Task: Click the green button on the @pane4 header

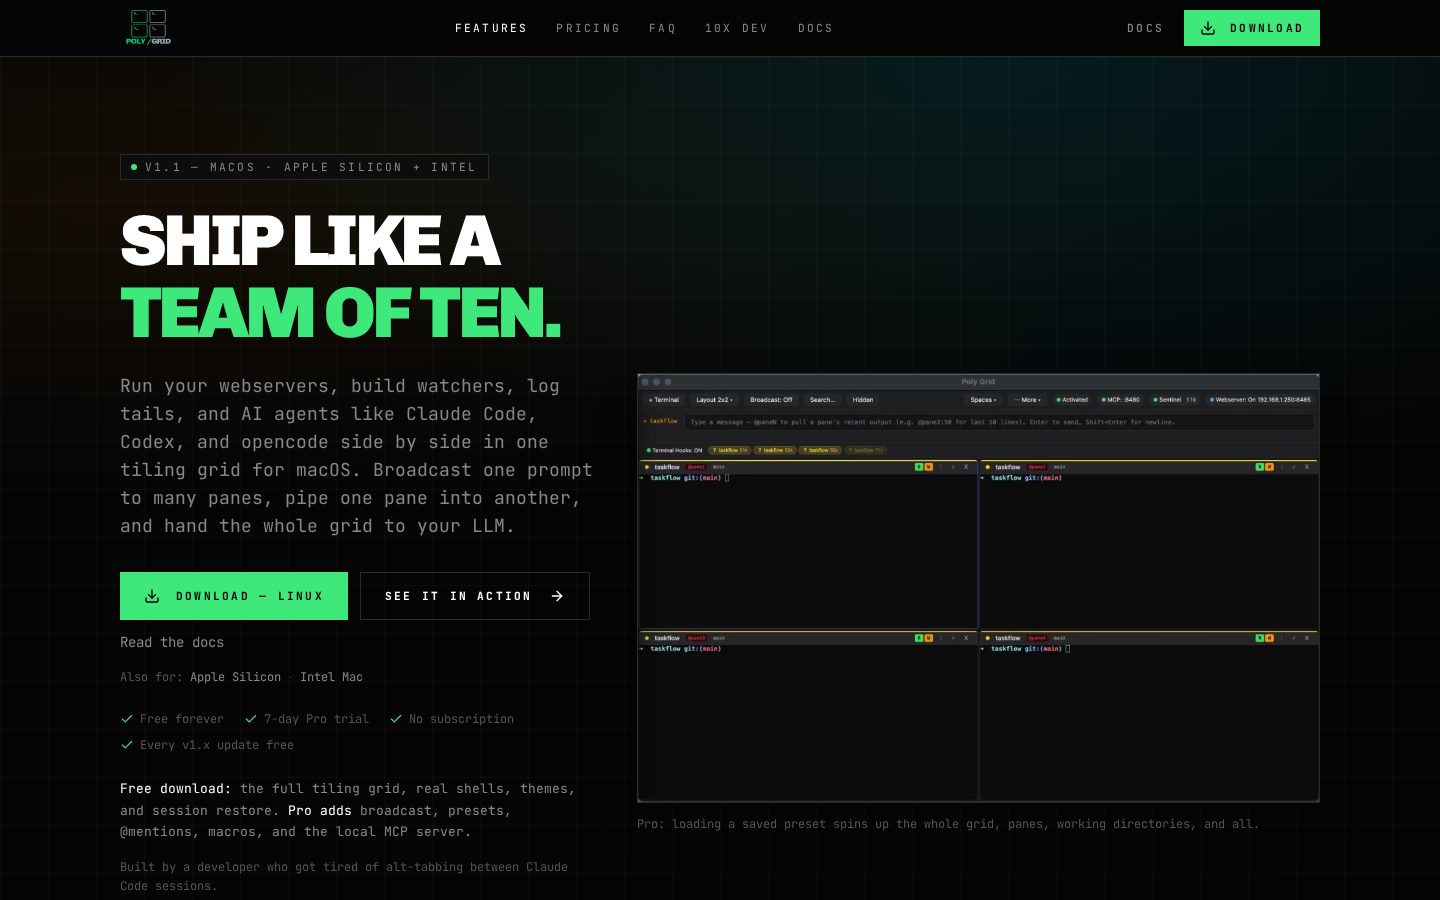Action: 1260,638
